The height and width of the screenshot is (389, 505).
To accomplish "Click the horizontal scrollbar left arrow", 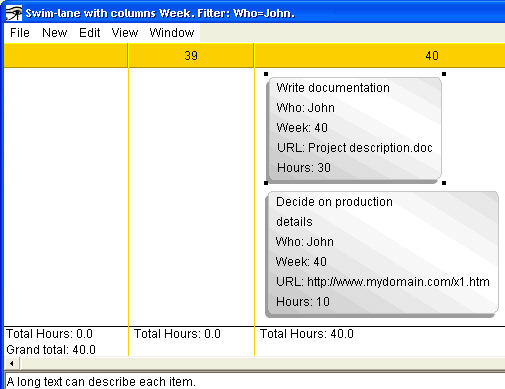I will tap(12, 363).
